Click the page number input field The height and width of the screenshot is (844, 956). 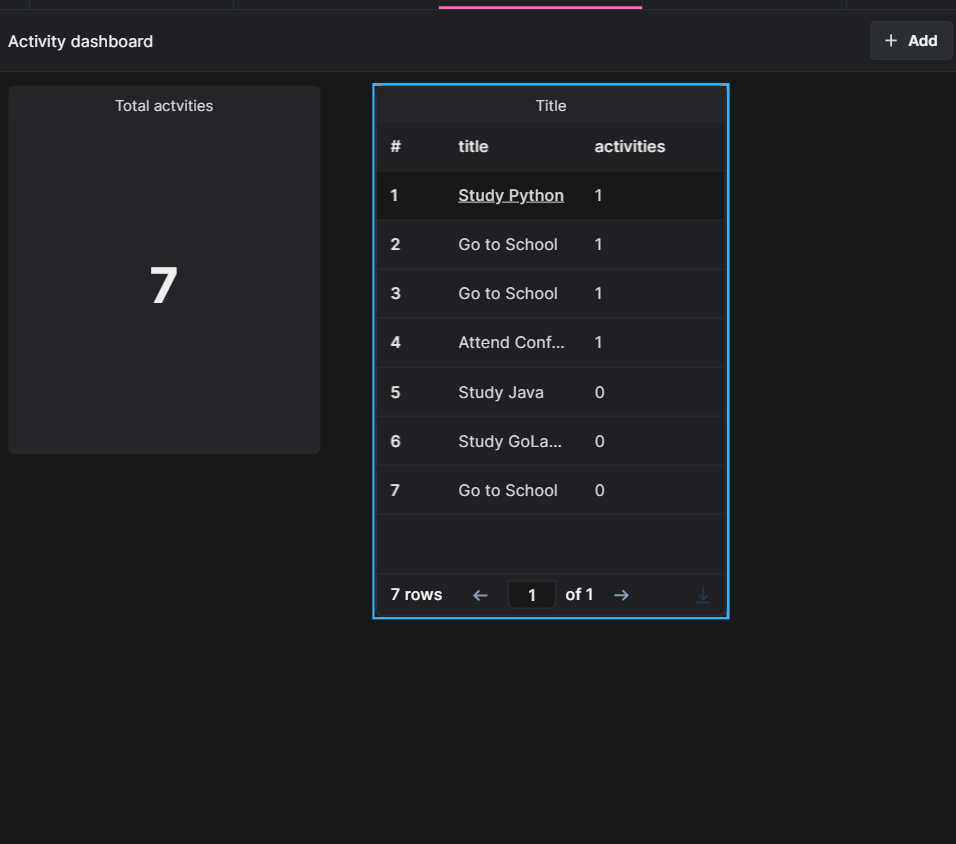click(532, 595)
